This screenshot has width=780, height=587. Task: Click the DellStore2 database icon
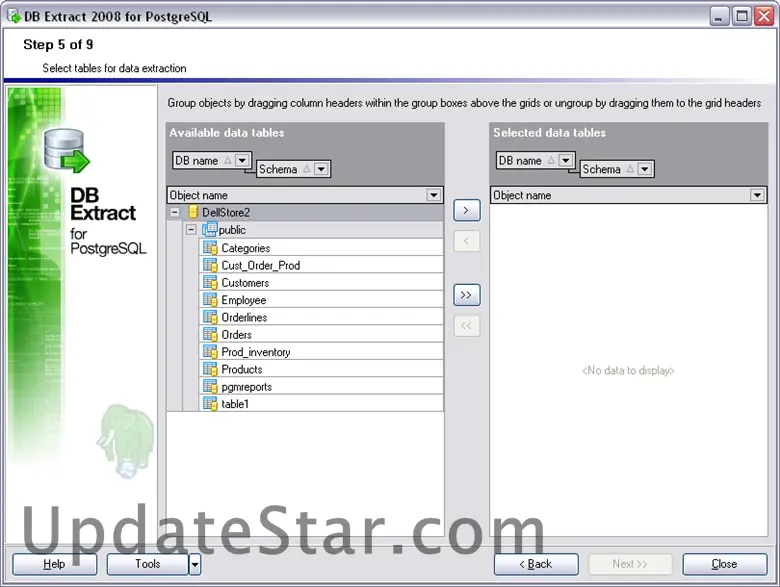pyautogui.click(x=193, y=212)
